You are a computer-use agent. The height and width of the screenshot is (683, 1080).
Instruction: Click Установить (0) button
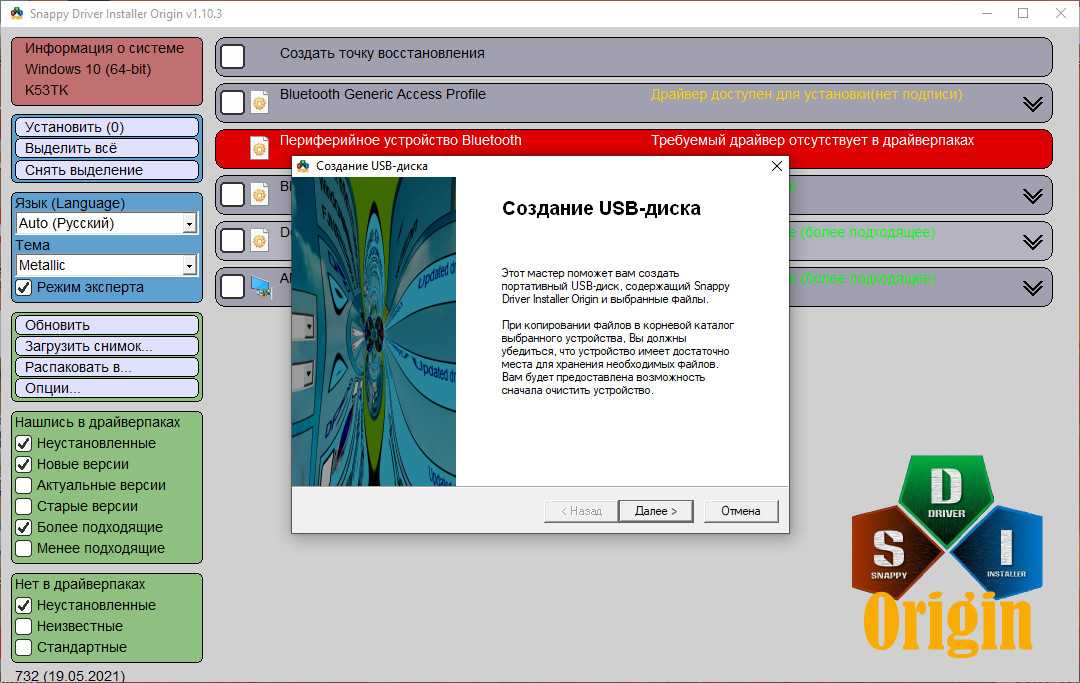point(107,127)
